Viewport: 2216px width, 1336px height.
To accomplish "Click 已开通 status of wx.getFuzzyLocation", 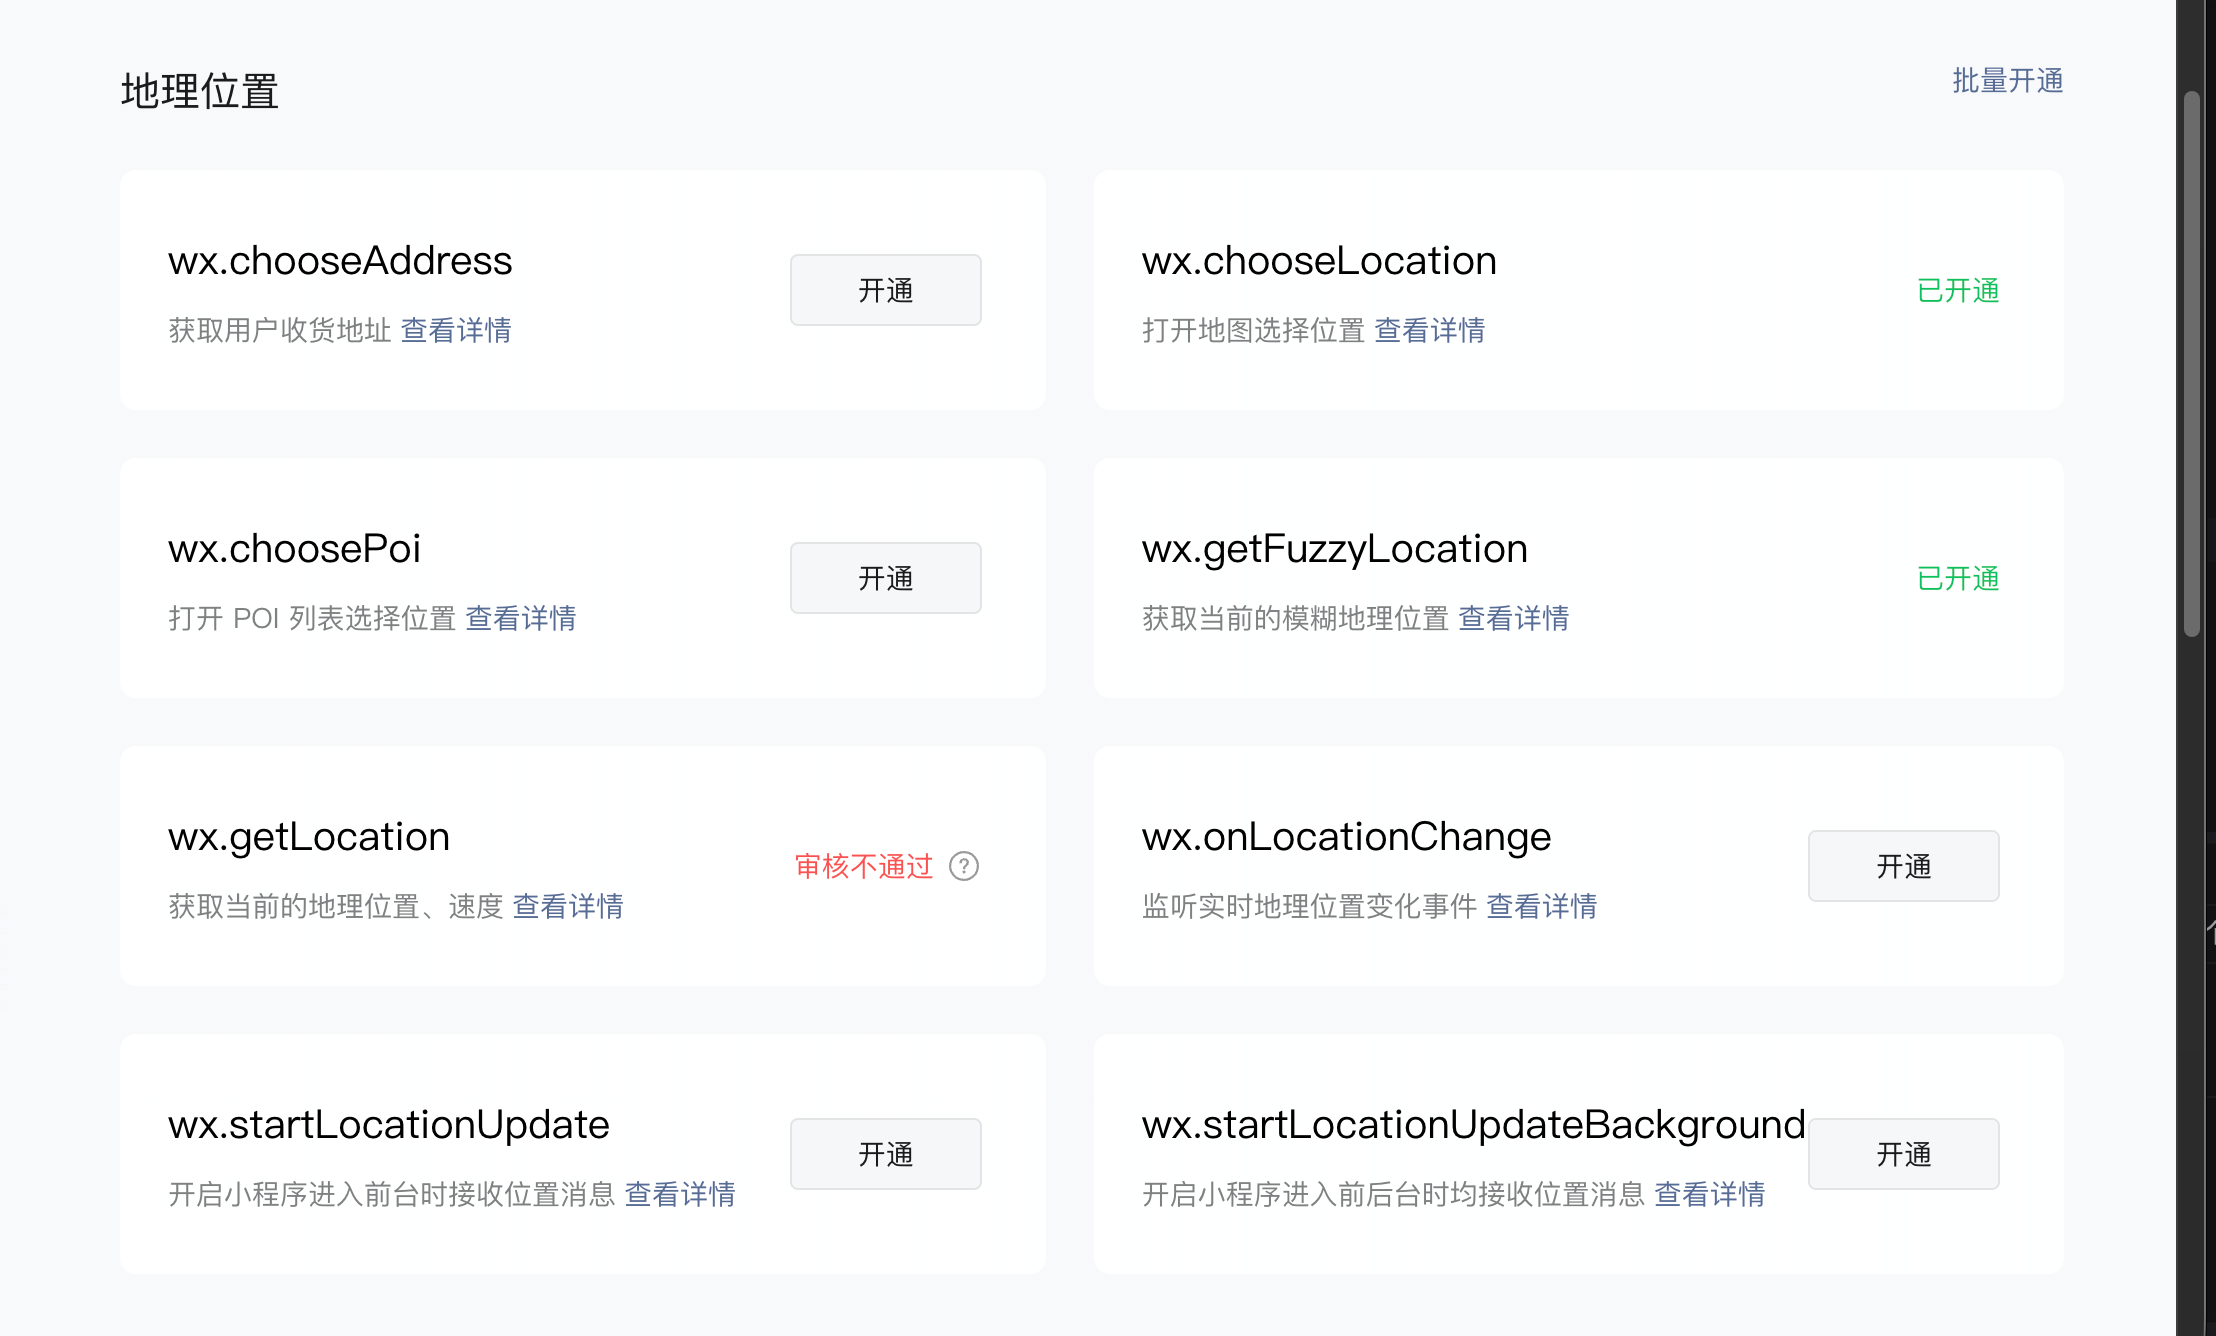I will (x=1957, y=578).
